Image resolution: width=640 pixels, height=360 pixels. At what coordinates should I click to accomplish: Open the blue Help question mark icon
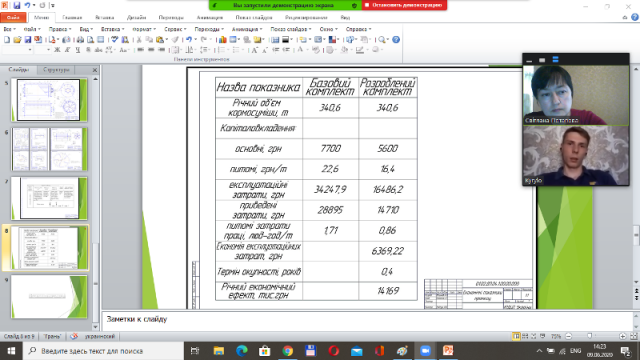[x=396, y=40]
